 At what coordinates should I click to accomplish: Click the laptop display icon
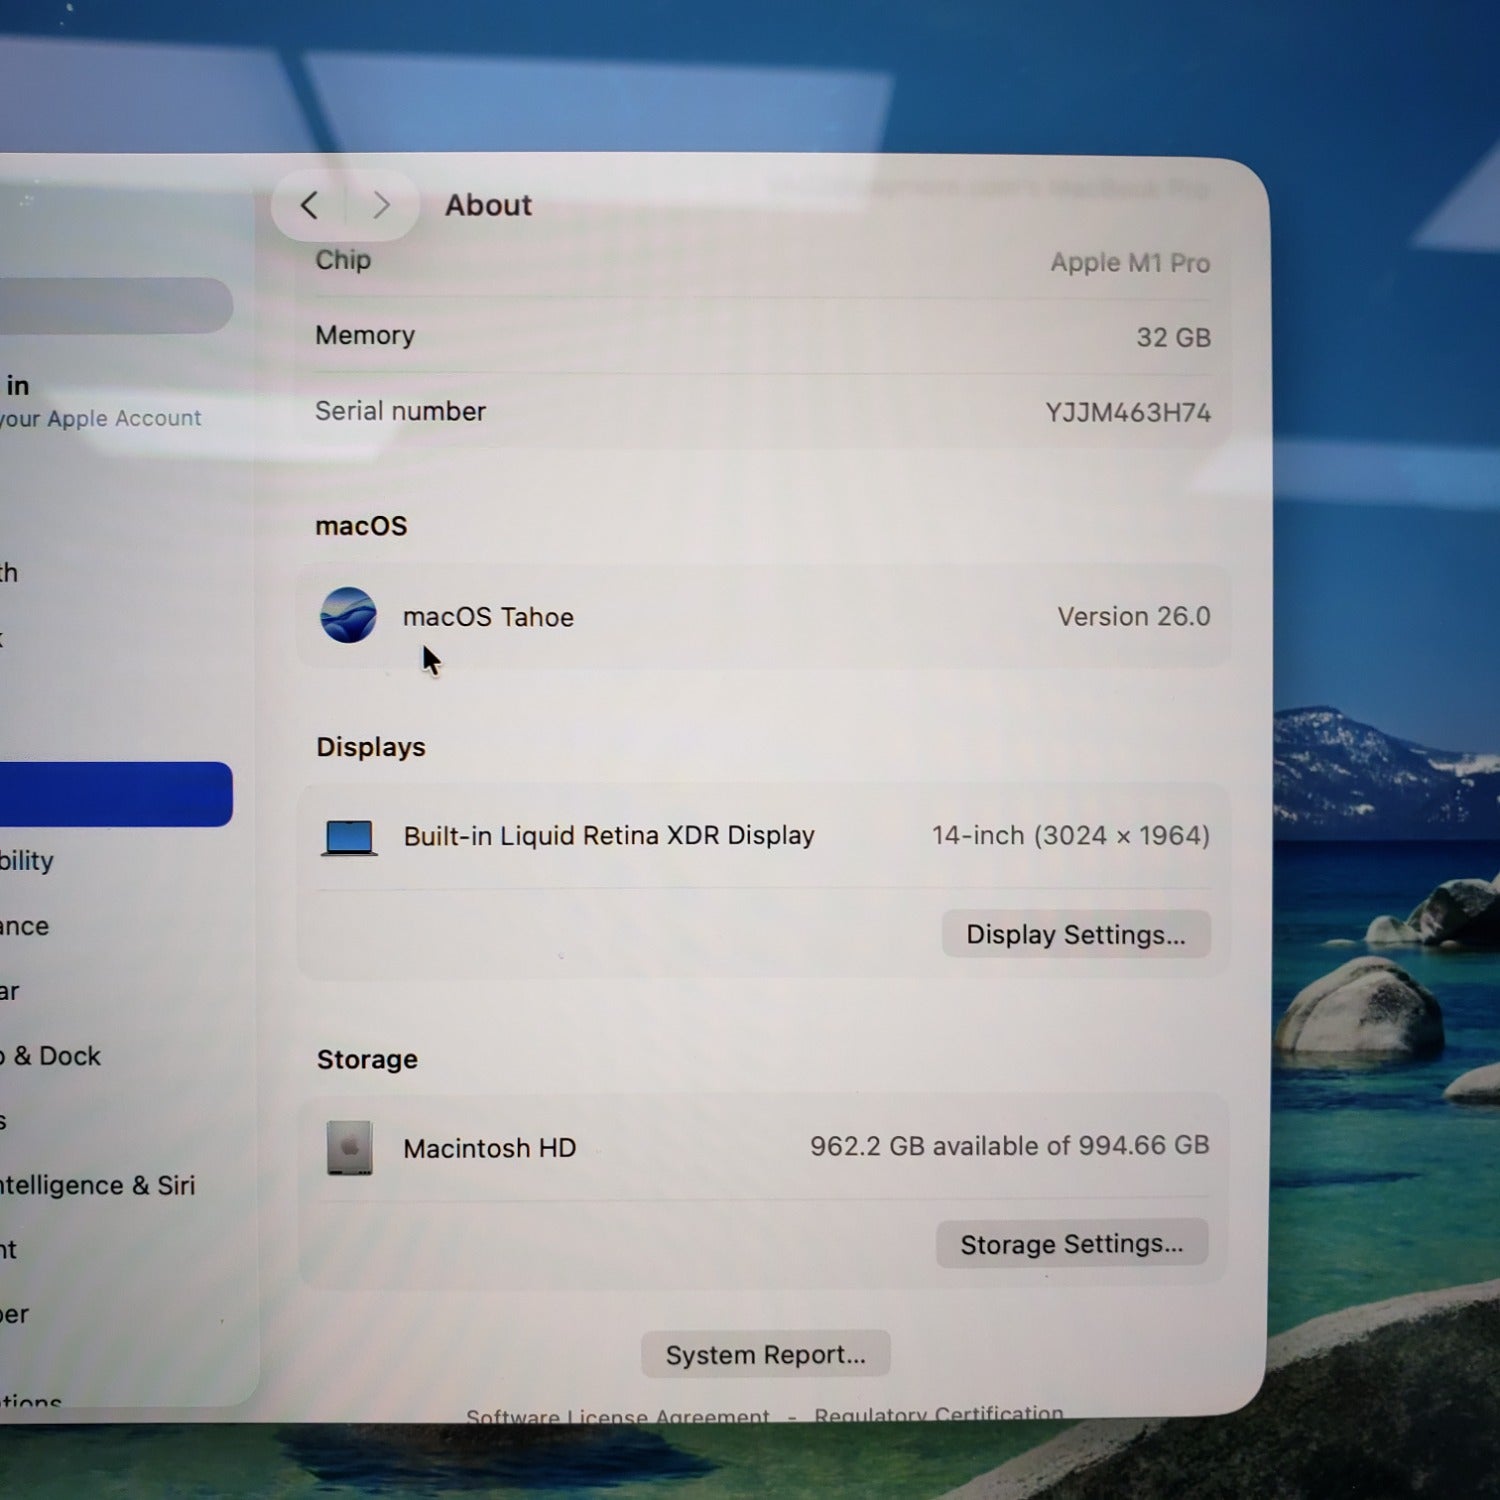coord(349,837)
